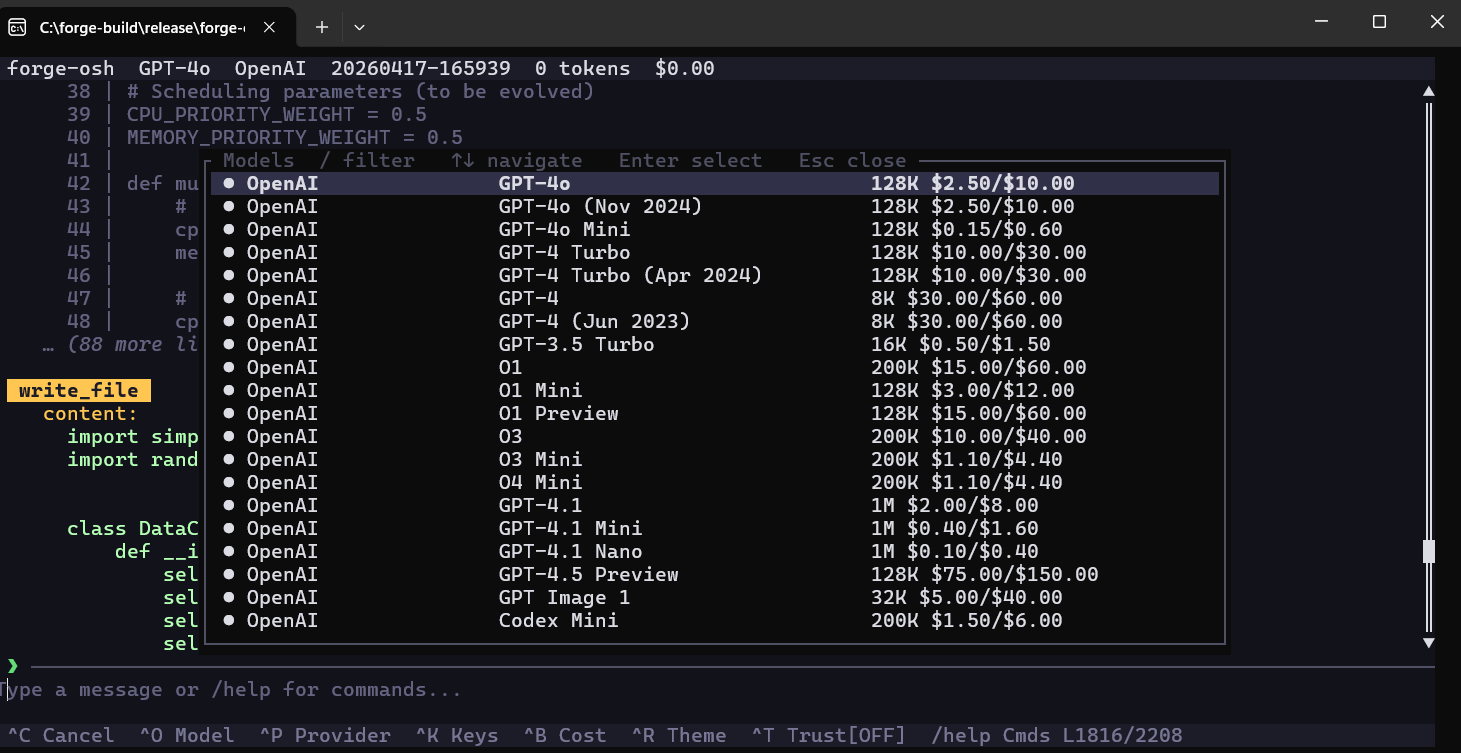
Task: Click the scrollbar up arrow
Action: [1429, 92]
